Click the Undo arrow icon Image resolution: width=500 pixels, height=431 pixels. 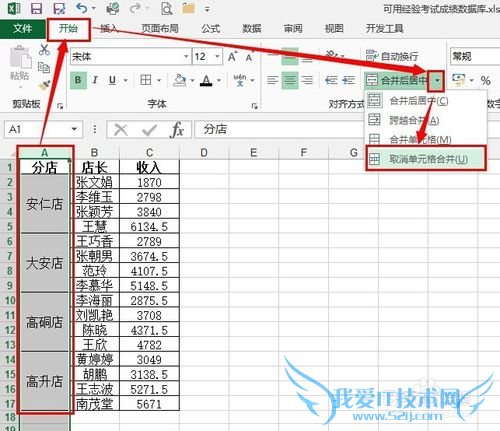coord(82,8)
